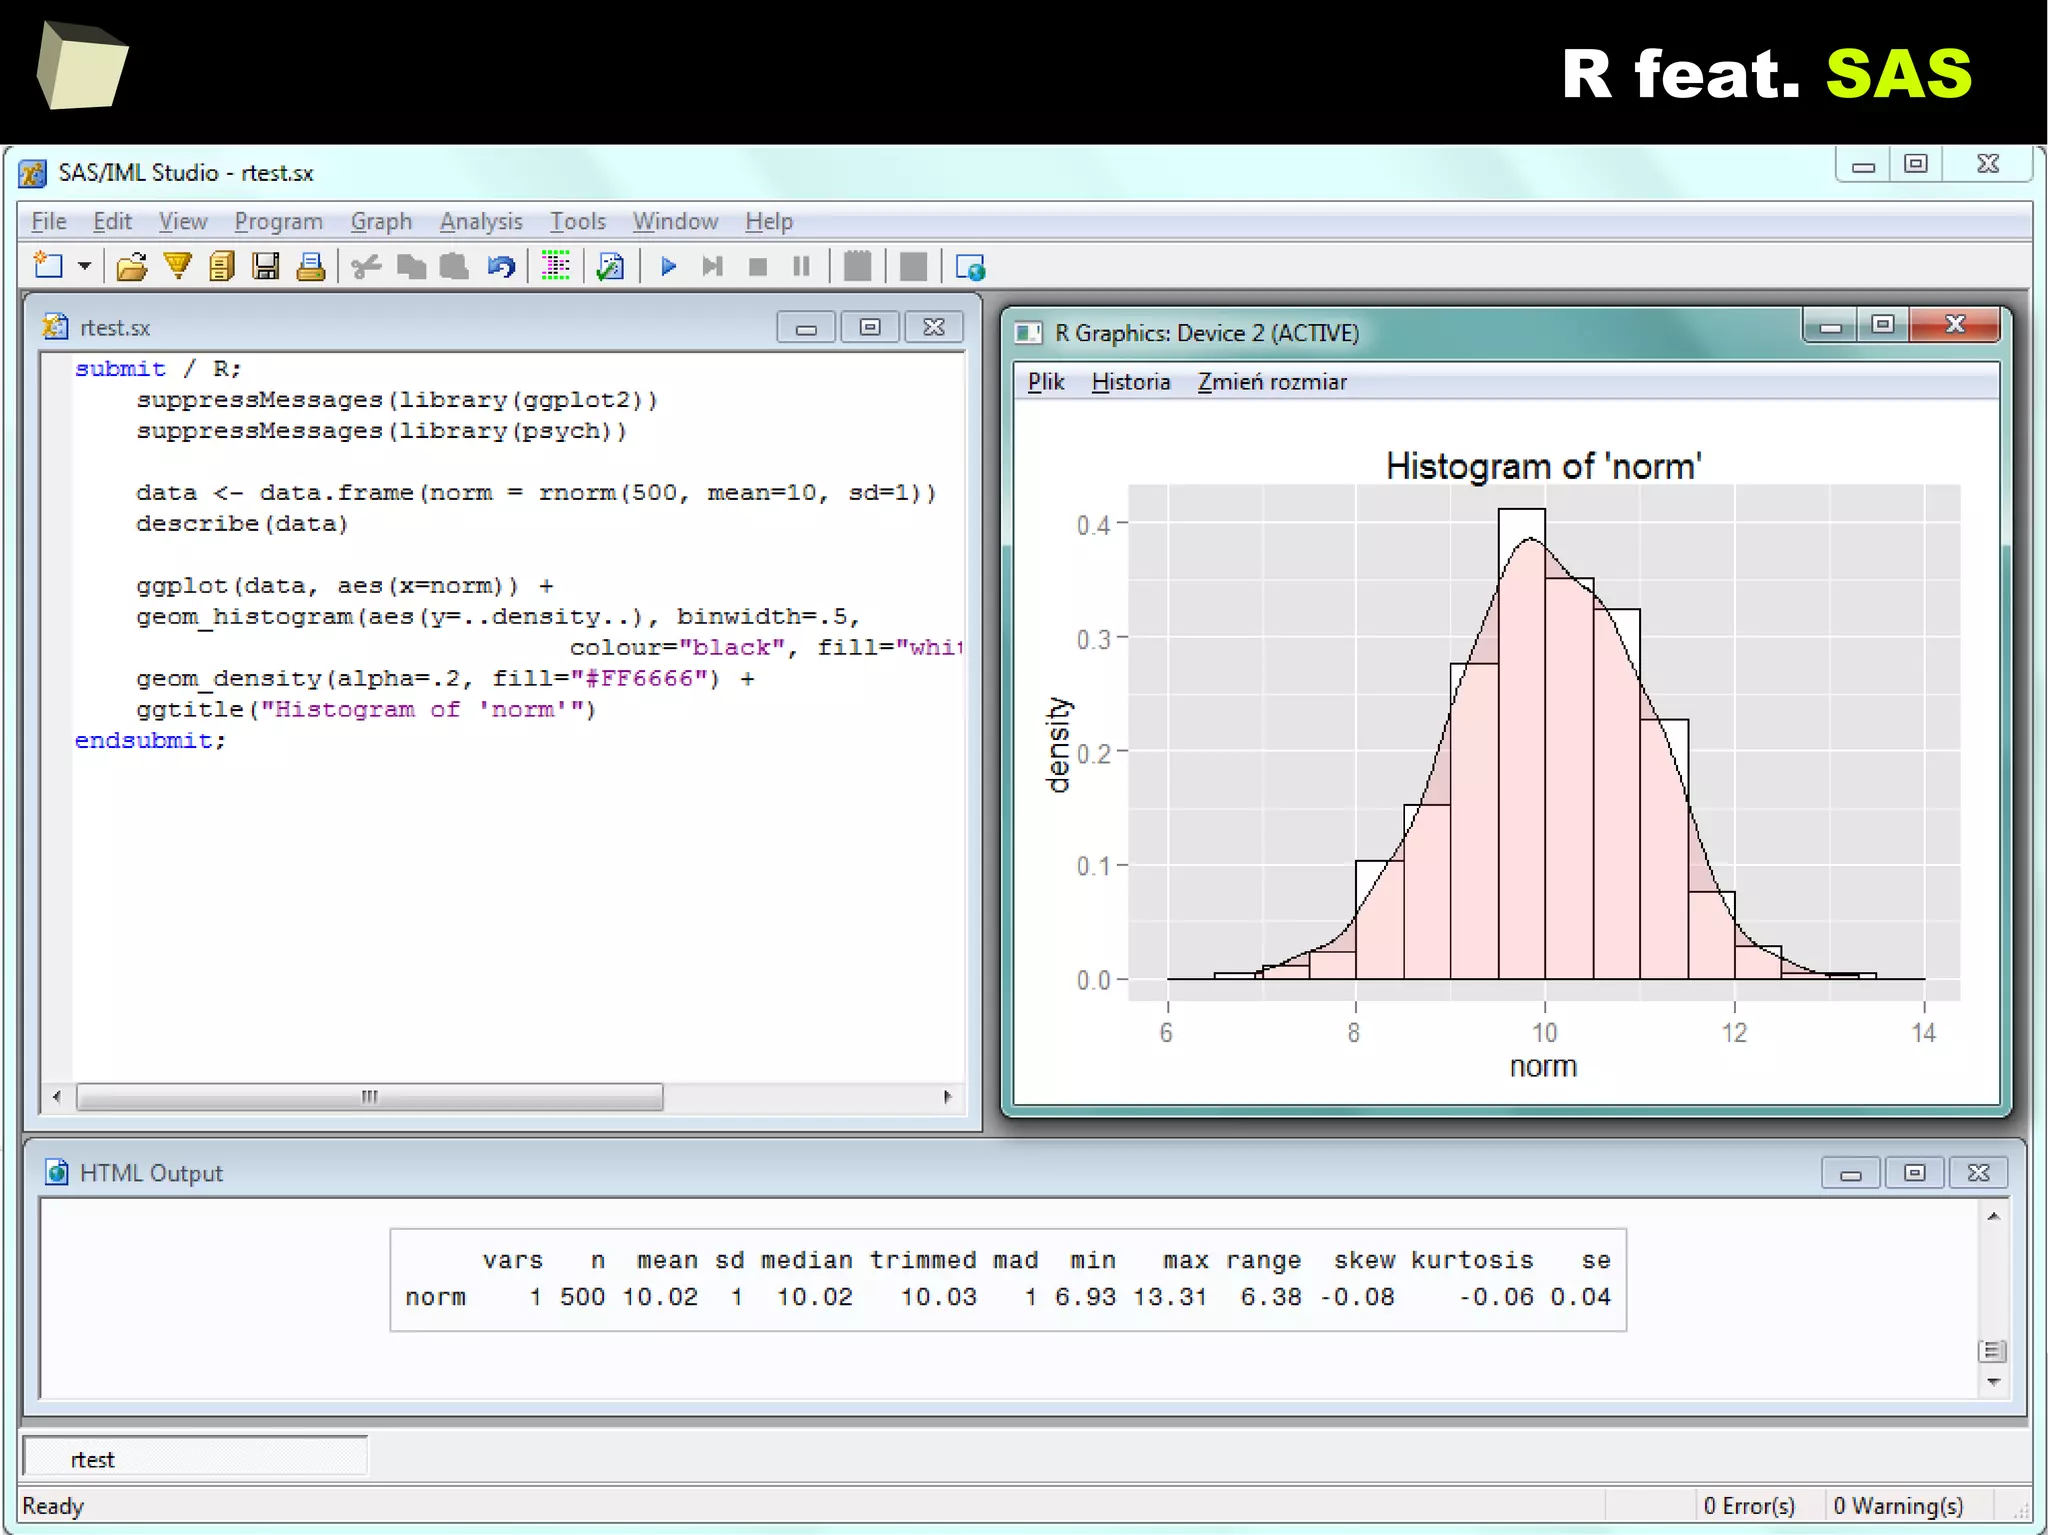Click the Undo arrow icon
The height and width of the screenshot is (1535, 2048).
coord(500,266)
